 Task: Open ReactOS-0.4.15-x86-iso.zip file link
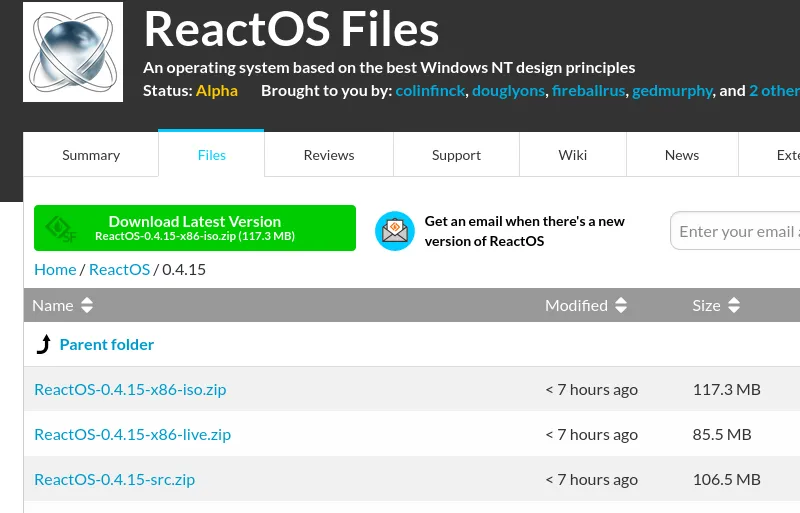click(x=130, y=389)
